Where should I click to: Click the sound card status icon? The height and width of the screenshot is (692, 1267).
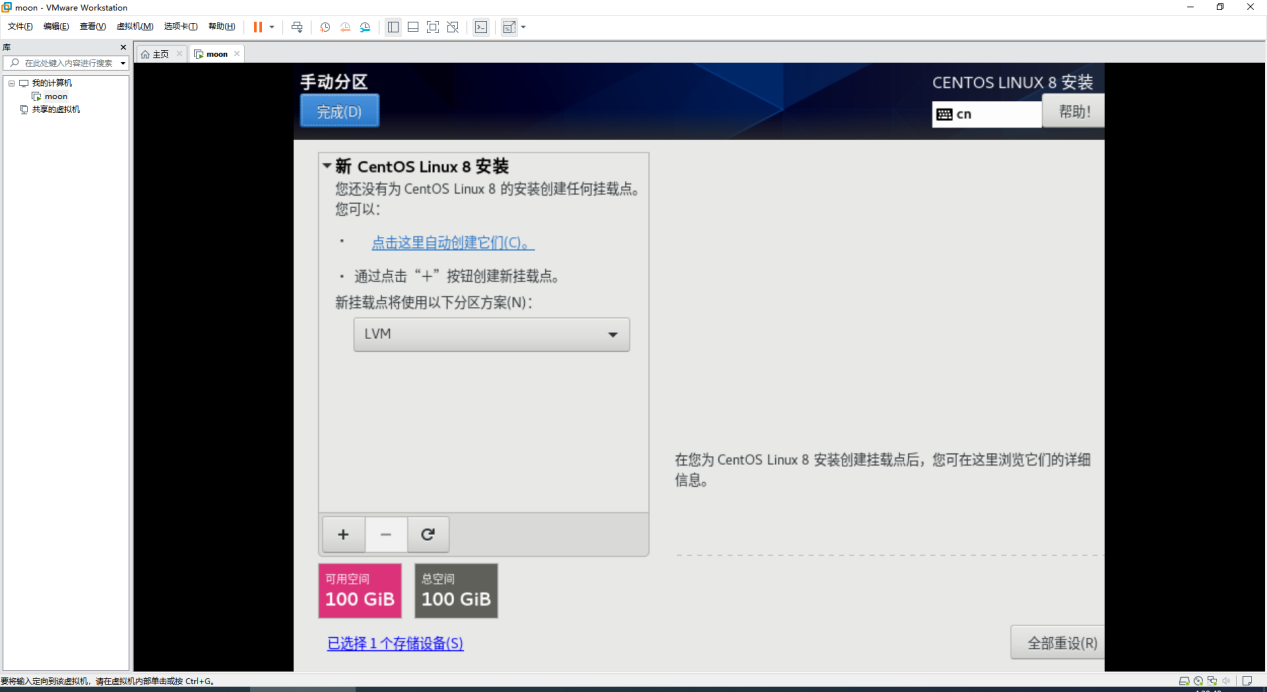click(1226, 681)
